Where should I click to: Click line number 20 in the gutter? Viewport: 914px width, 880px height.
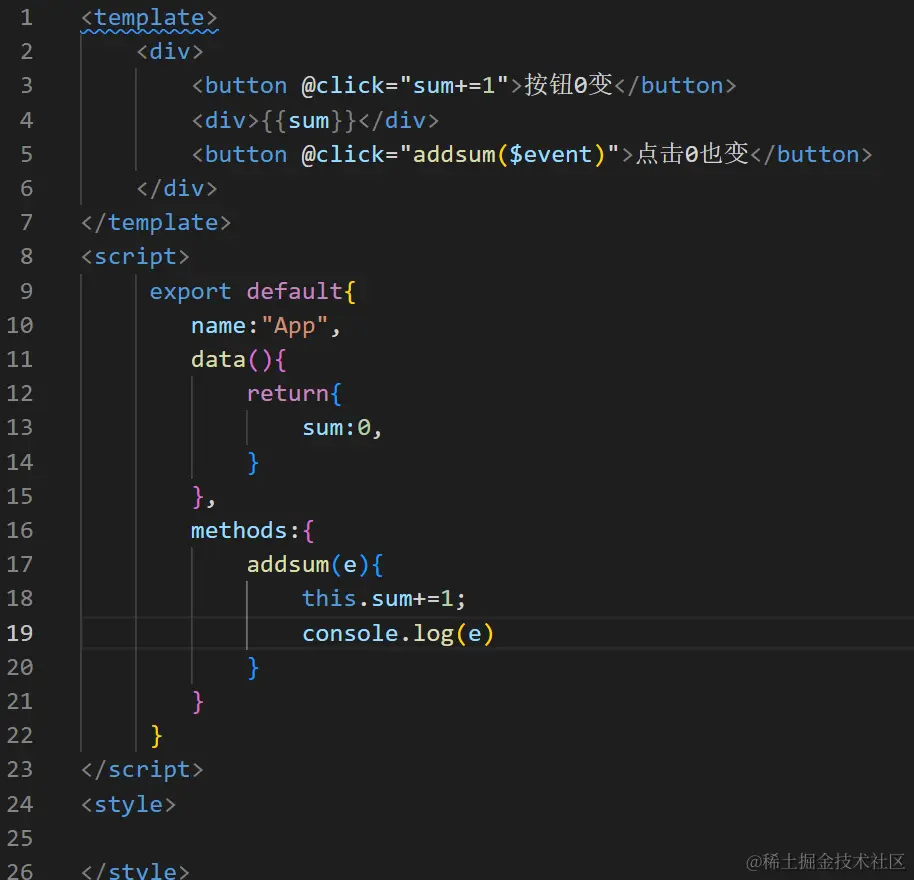click(x=20, y=668)
